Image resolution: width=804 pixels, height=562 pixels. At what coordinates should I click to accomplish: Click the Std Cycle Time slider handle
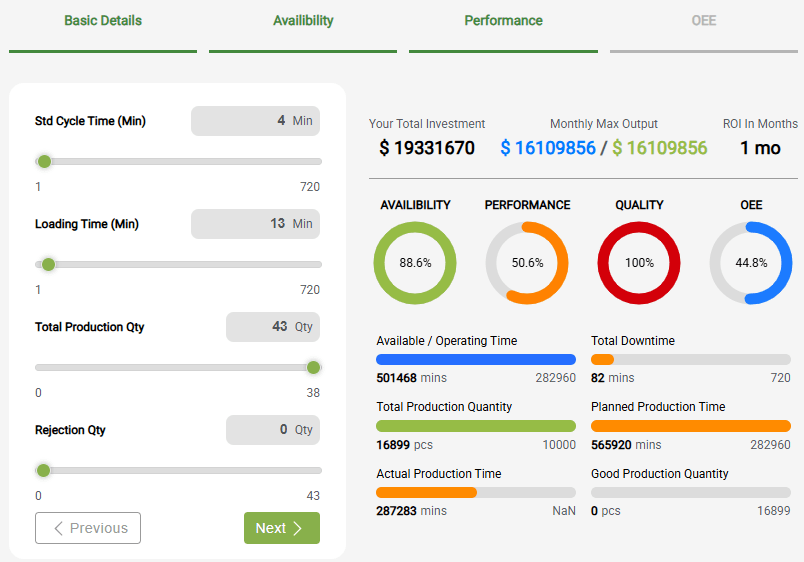pos(44,161)
